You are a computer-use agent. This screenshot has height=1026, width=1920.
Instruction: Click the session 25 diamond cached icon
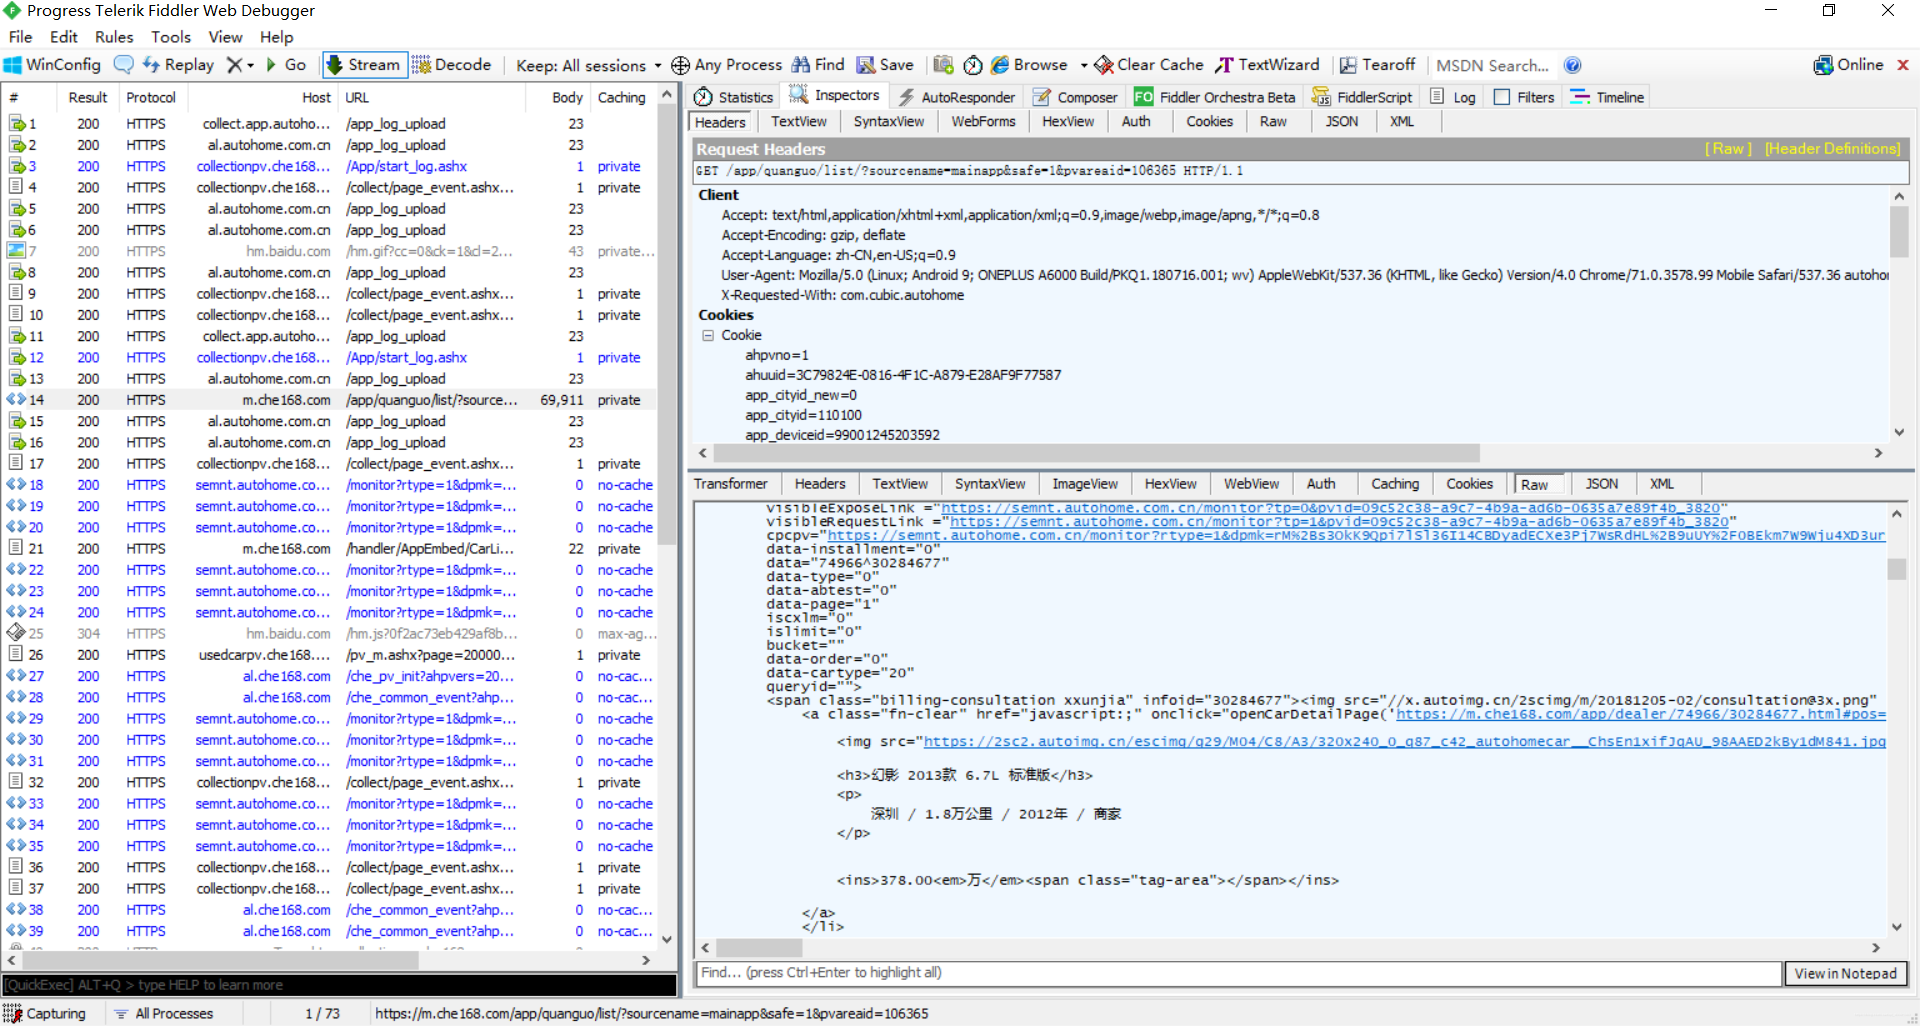coord(16,634)
